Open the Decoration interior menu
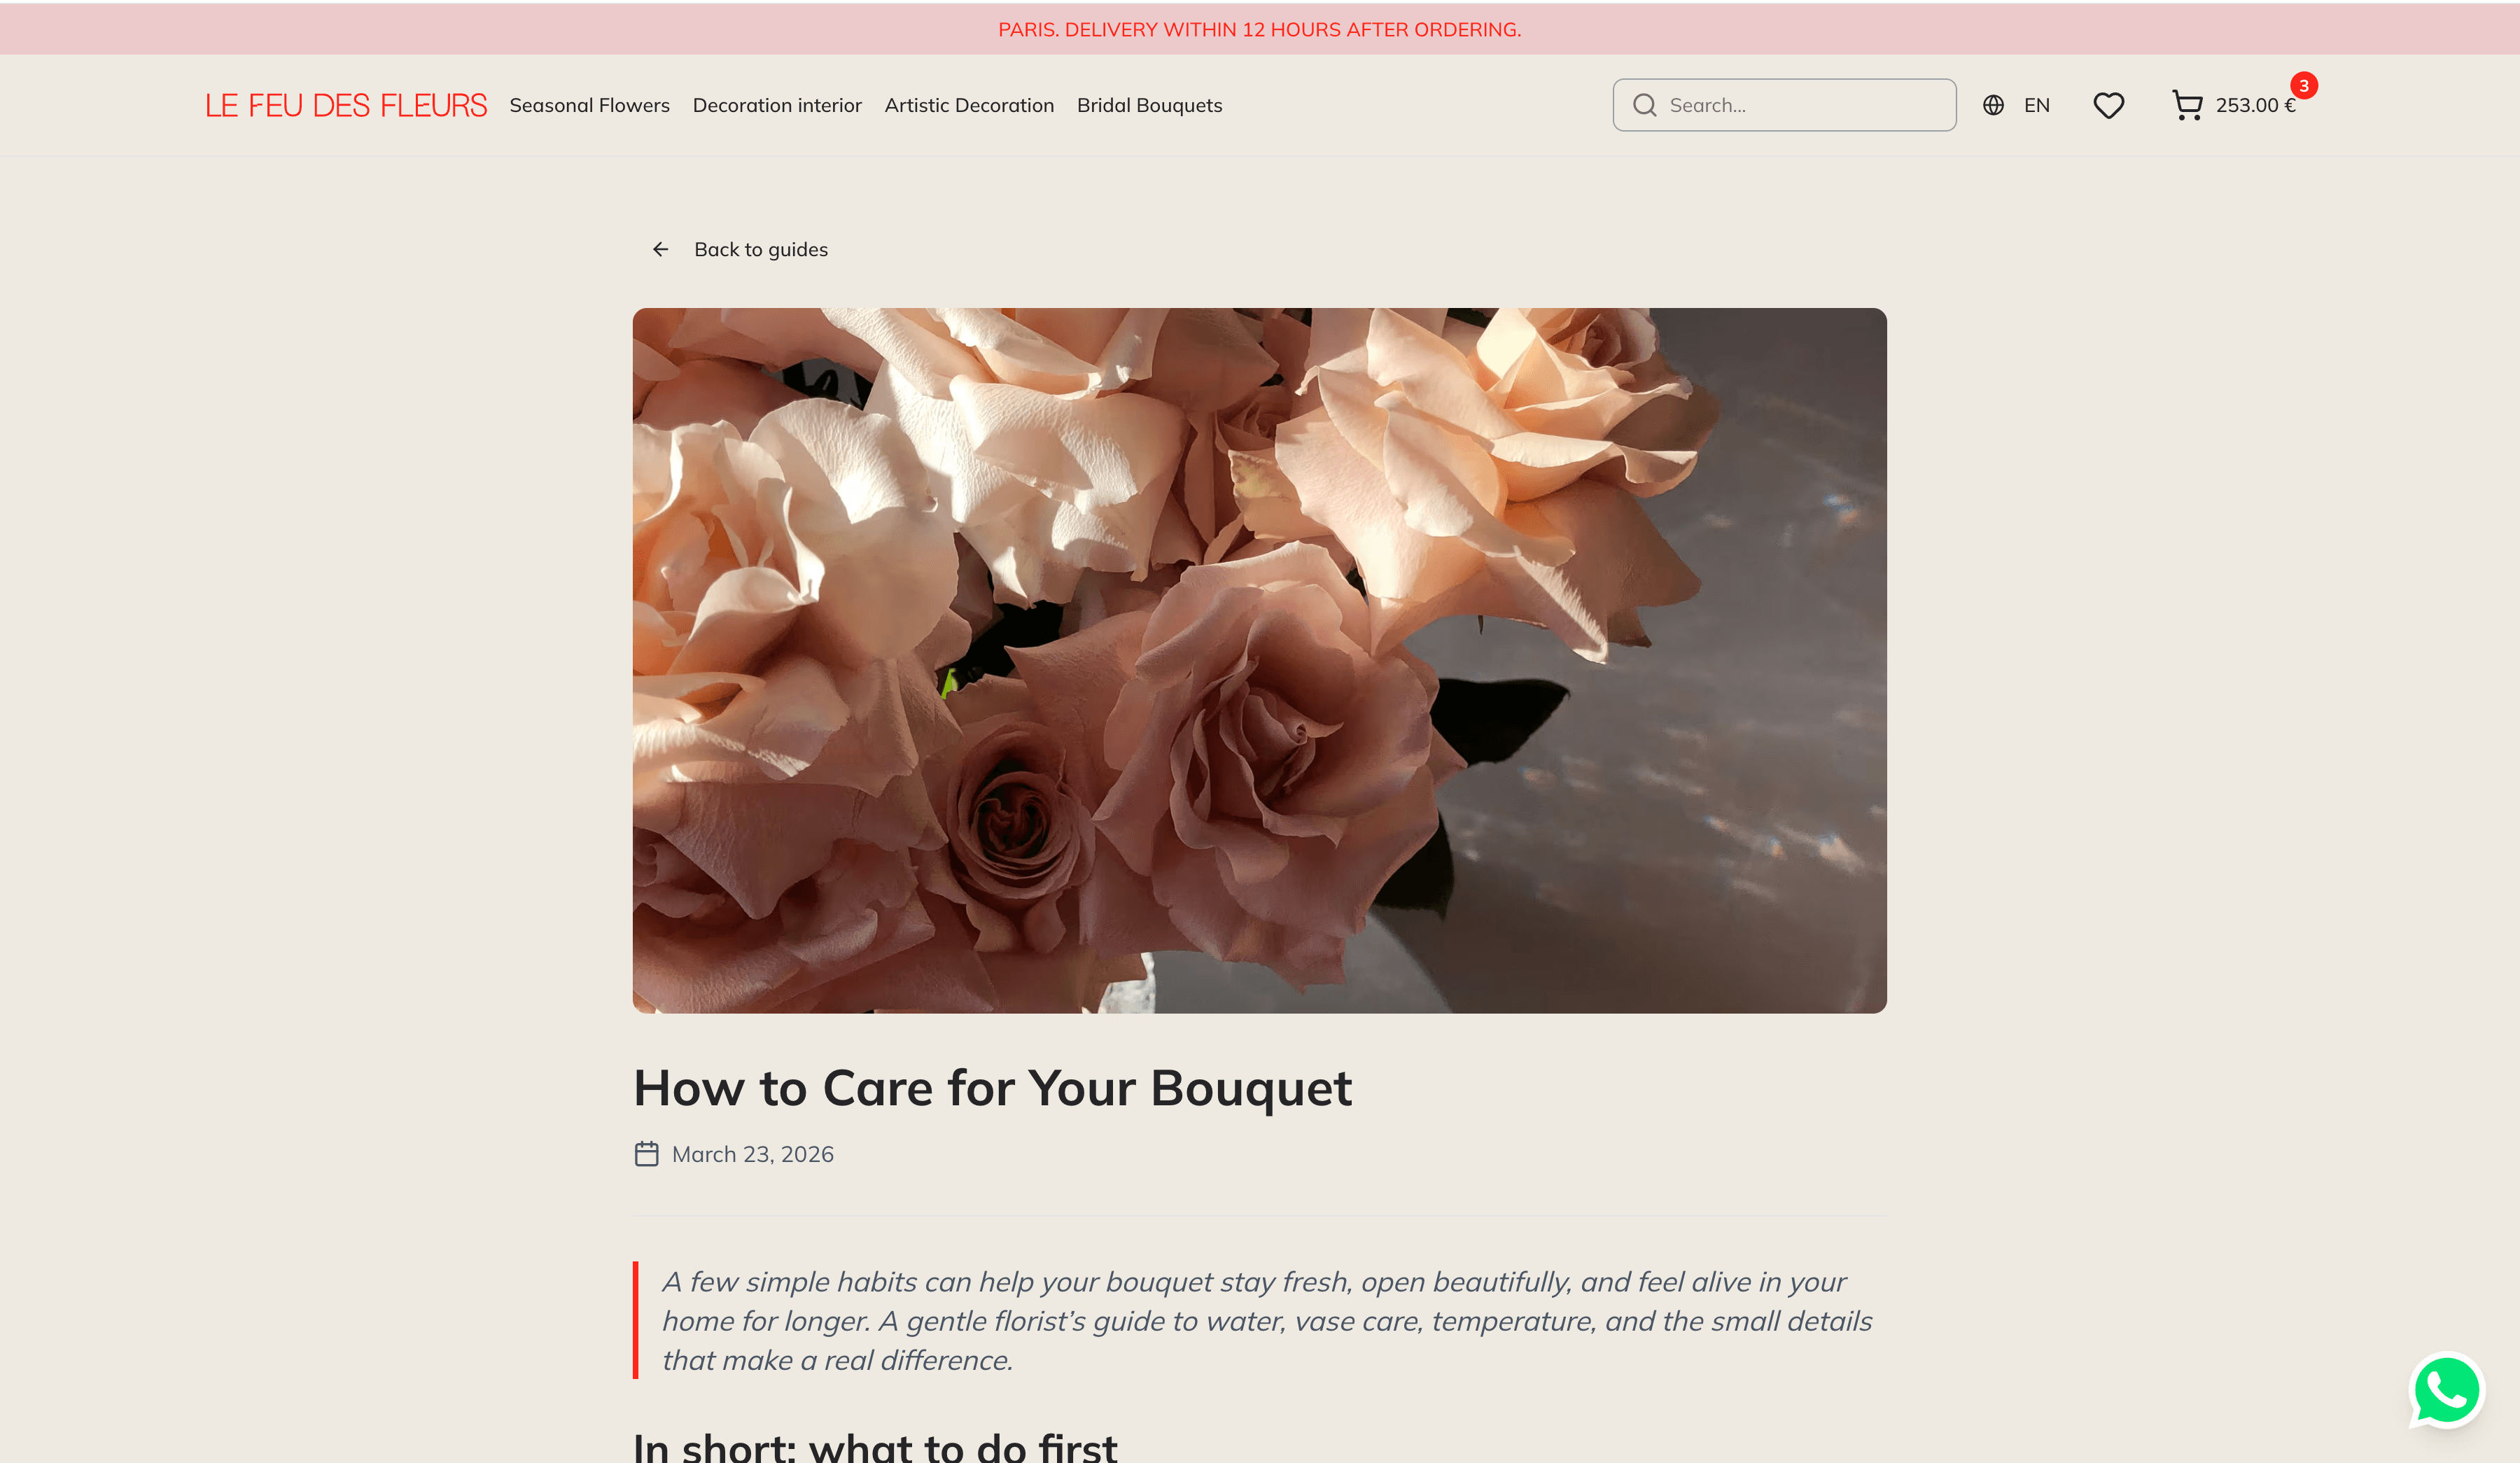This screenshot has width=2520, height=1463. click(777, 105)
